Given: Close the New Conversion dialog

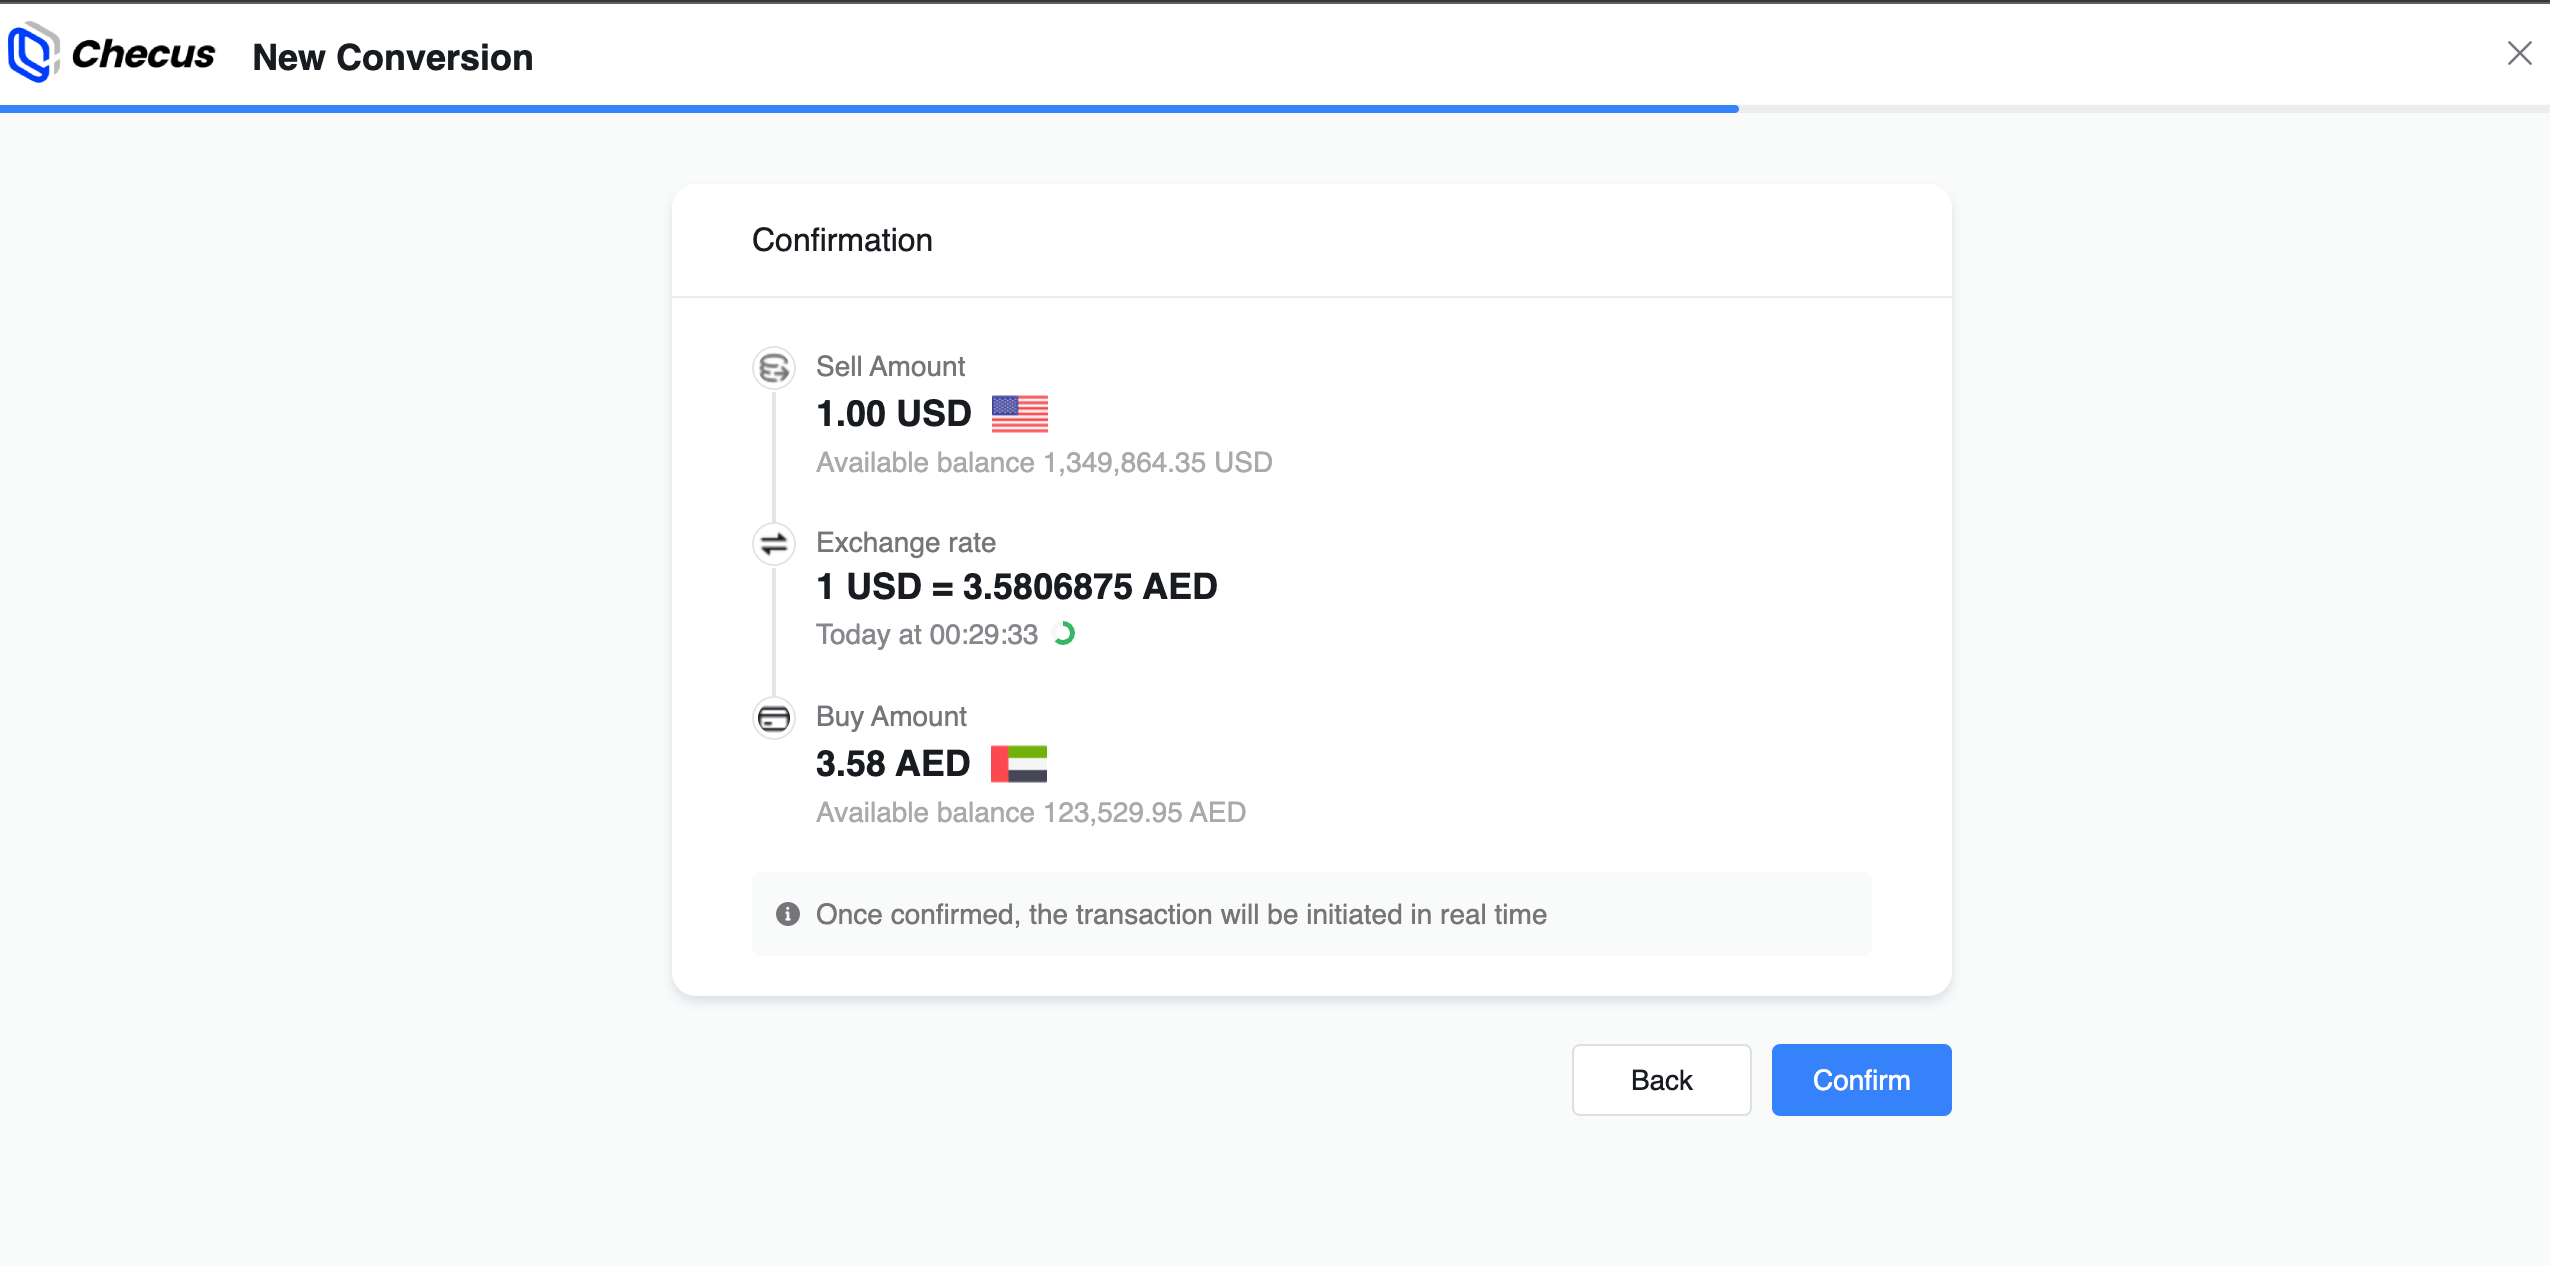Looking at the screenshot, I should [2519, 53].
